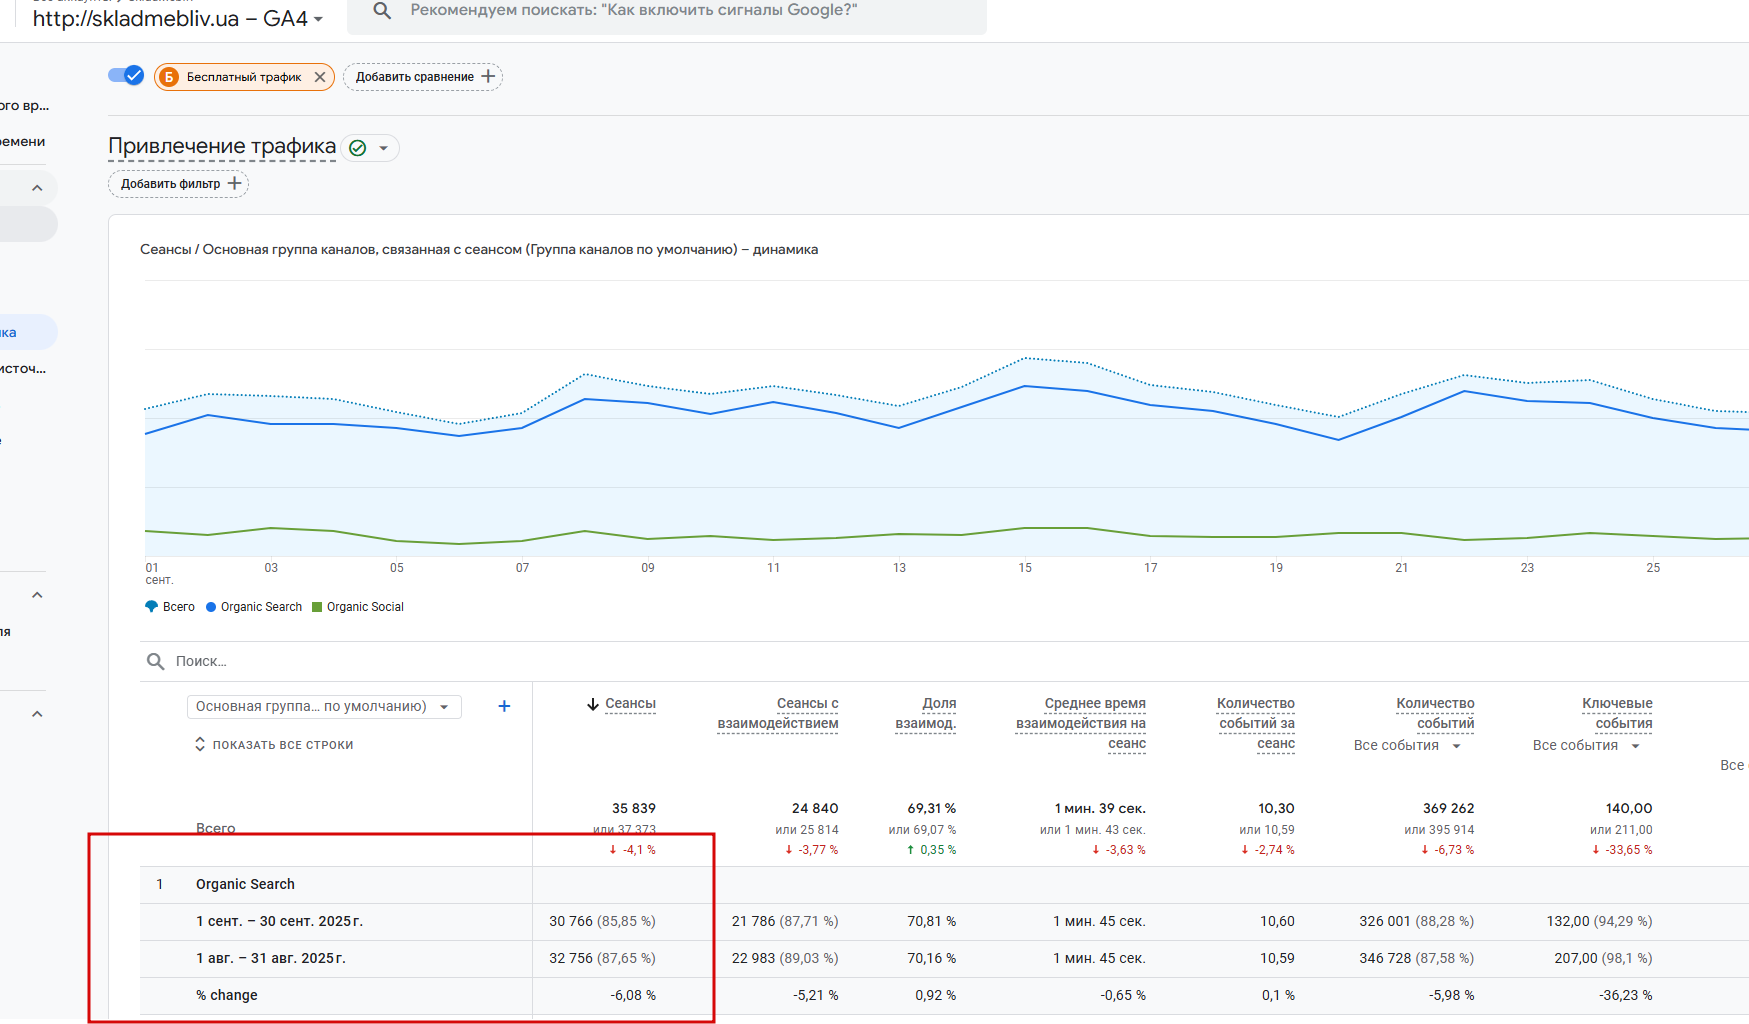Viewport: 1749px width, 1024px height.
Task: Toggle the comparison switch off
Action: [x=126, y=76]
